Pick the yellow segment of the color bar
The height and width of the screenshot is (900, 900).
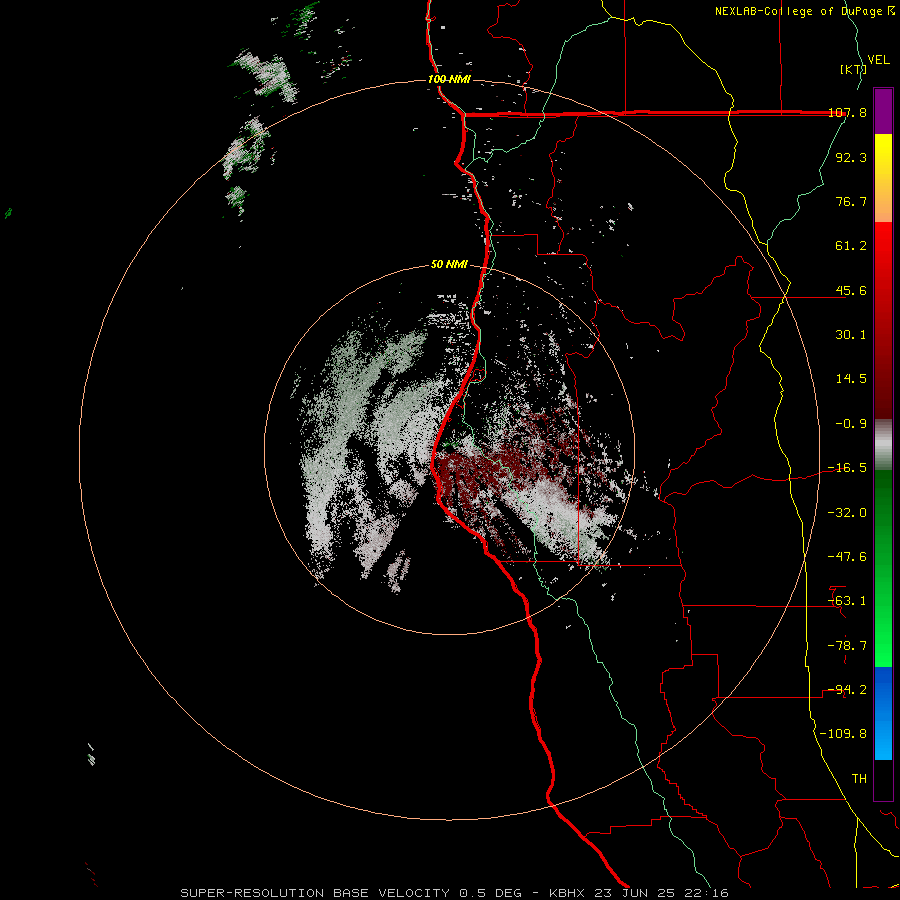point(883,156)
